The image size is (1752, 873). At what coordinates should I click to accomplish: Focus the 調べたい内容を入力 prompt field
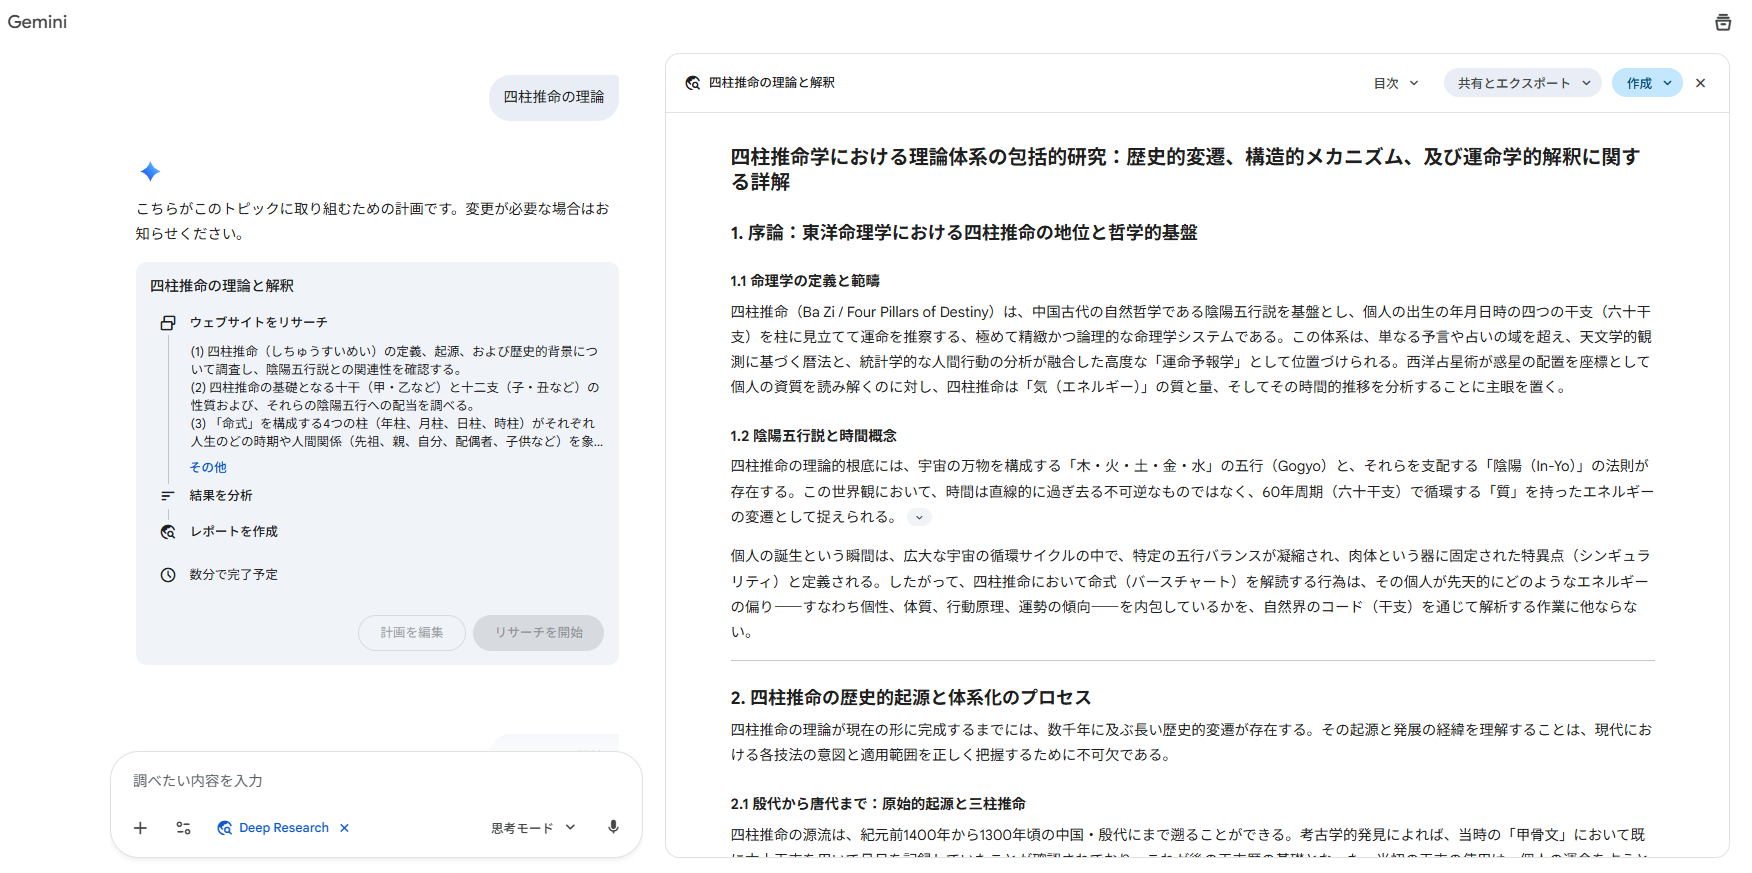[x=376, y=781]
